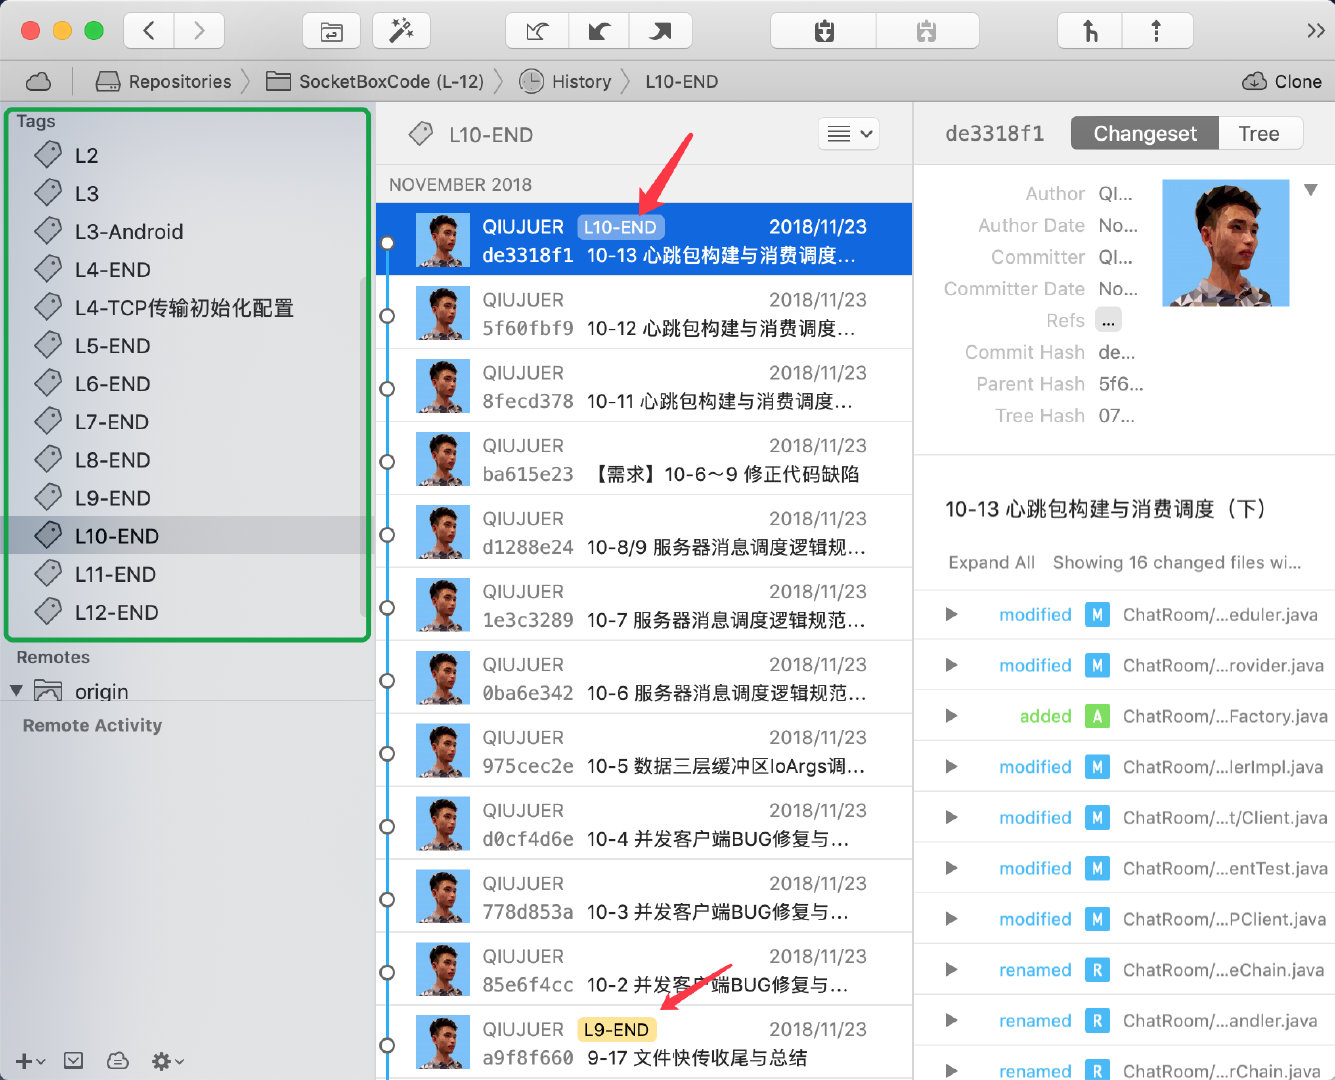Viewport: 1335px width, 1080px height.
Task: Select the L12-END tag
Action: 186,611
